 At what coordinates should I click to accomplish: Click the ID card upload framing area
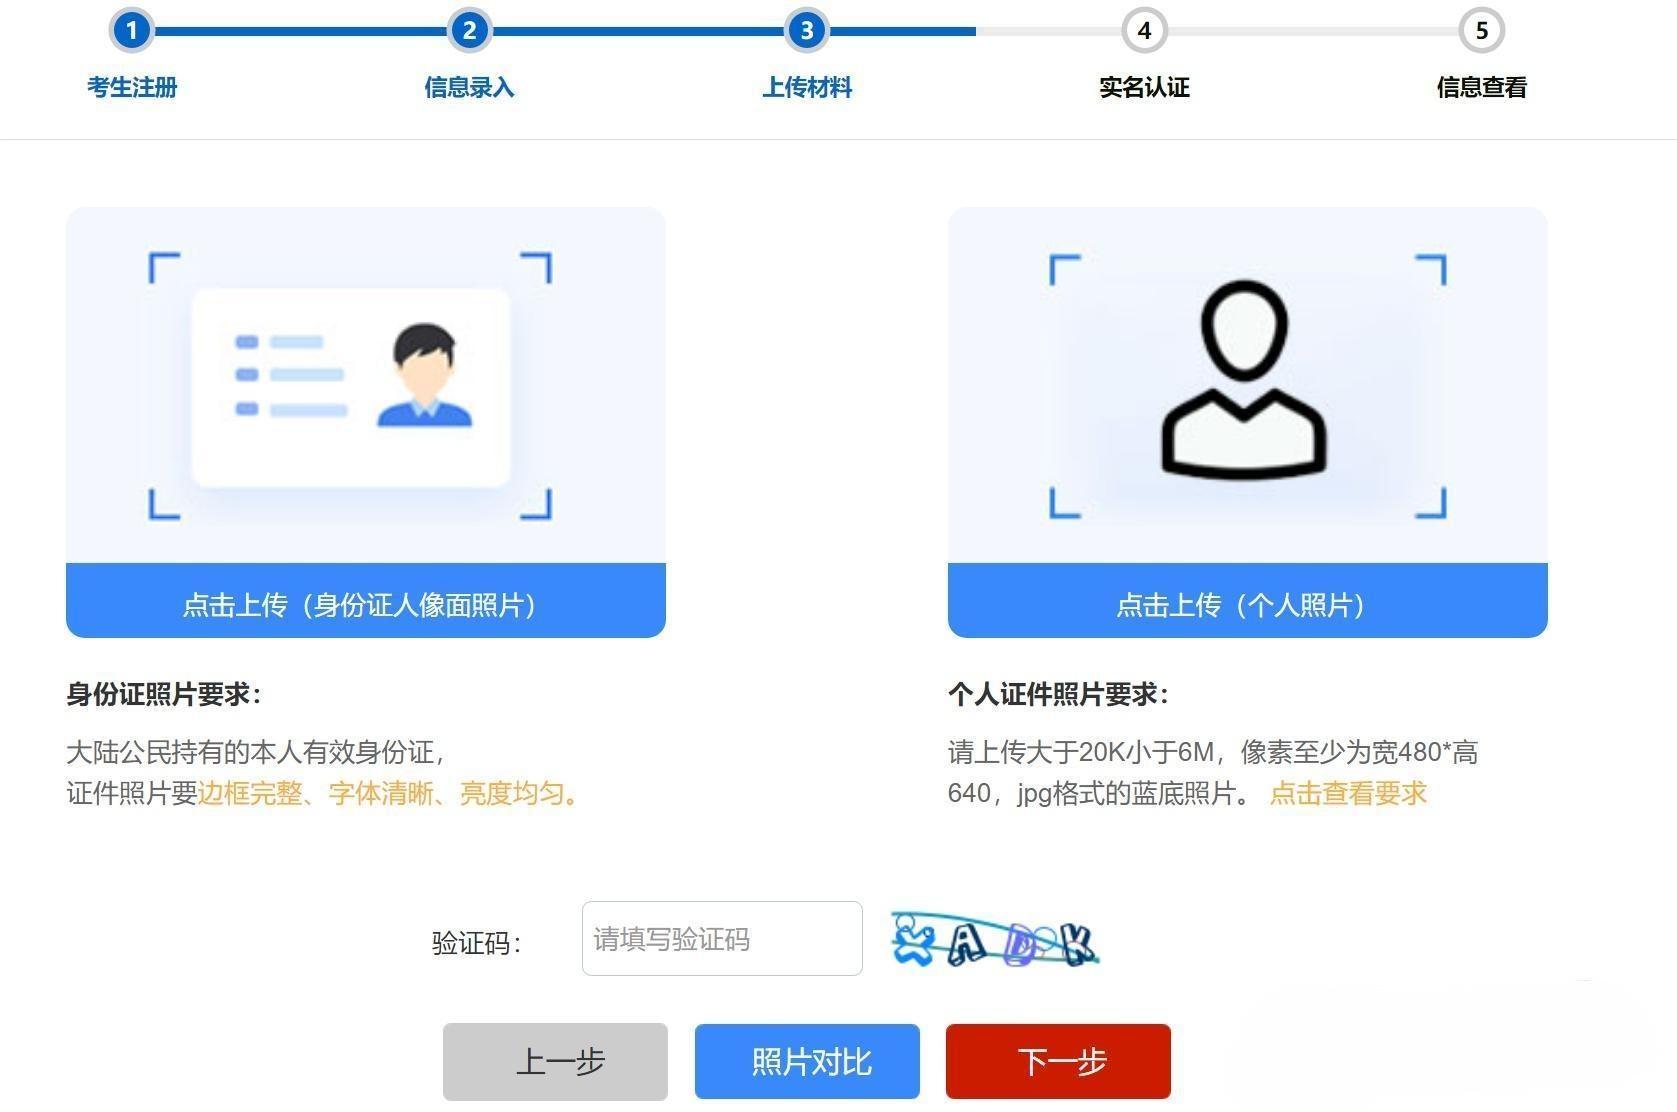350,385
